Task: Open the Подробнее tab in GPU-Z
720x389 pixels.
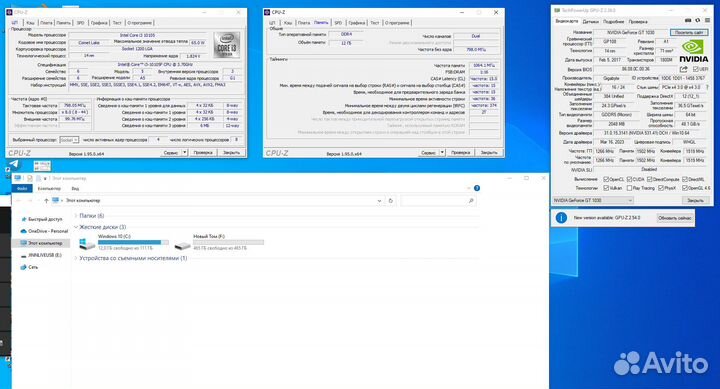Action: pos(613,22)
